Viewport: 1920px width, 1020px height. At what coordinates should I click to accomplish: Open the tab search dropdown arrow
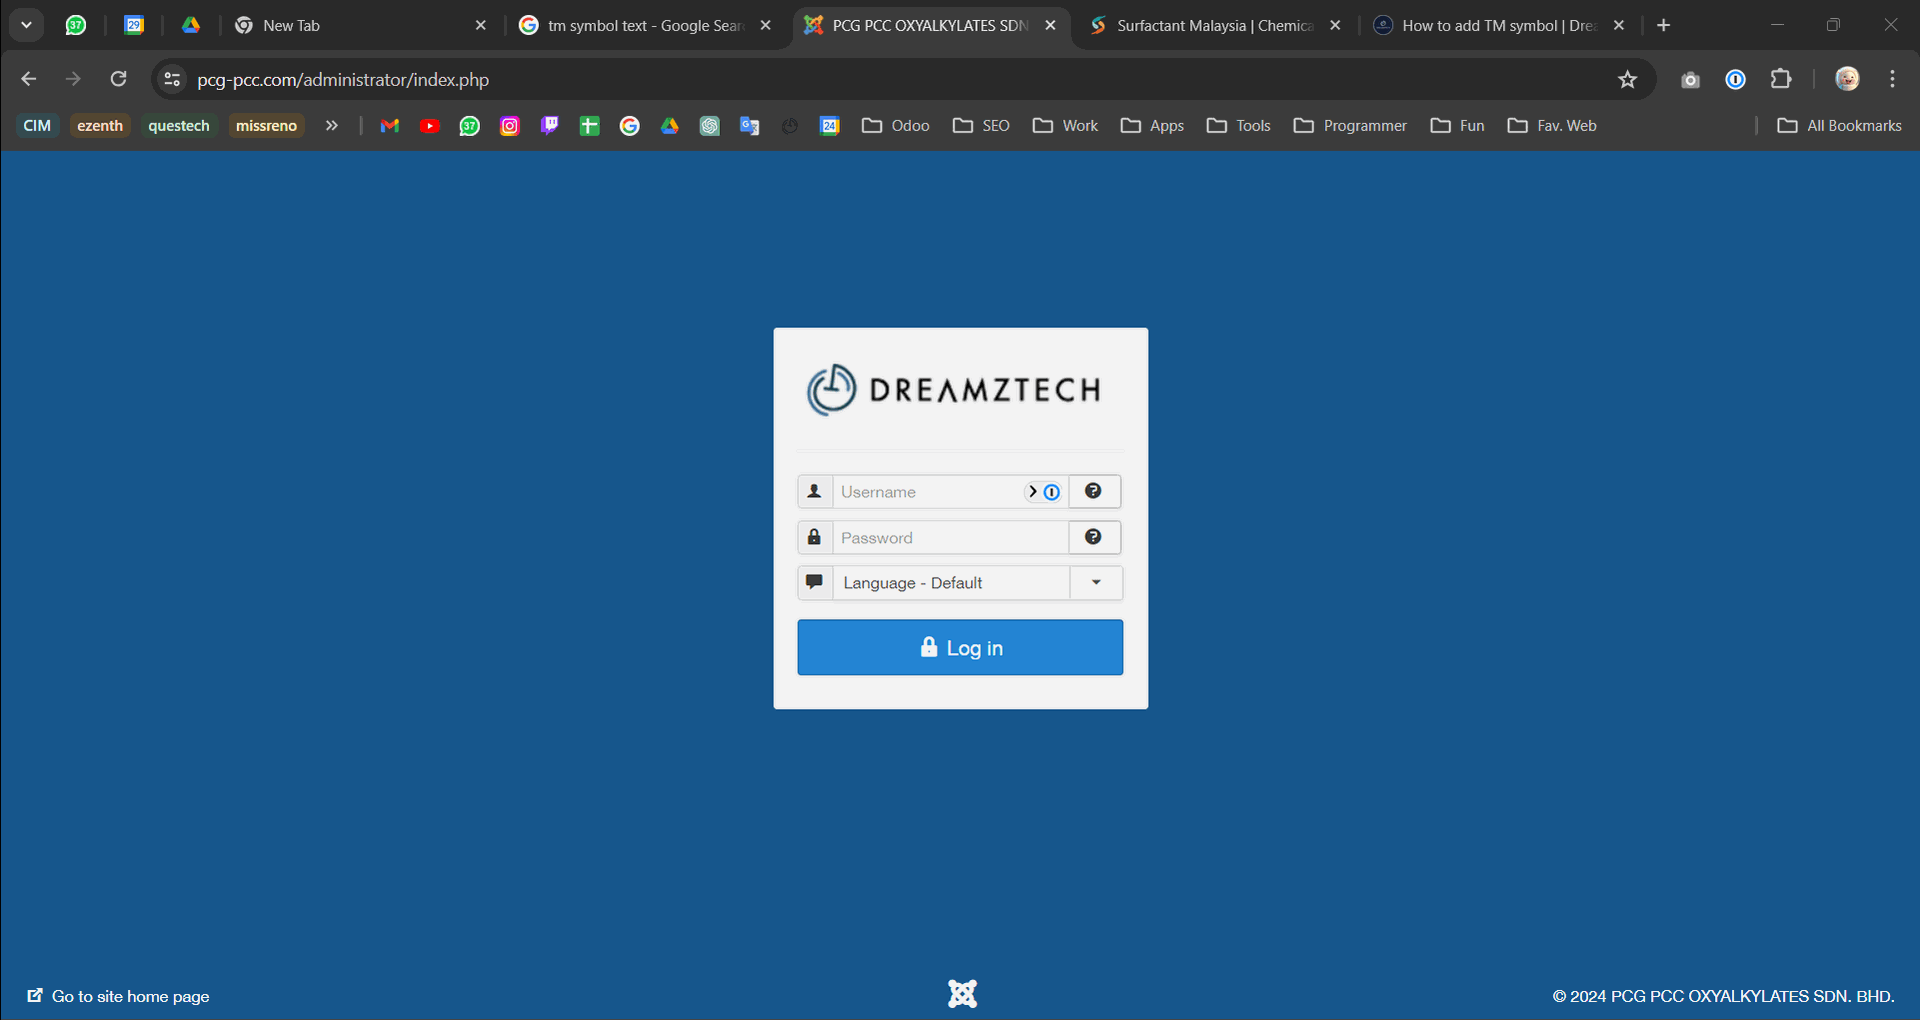click(x=27, y=25)
